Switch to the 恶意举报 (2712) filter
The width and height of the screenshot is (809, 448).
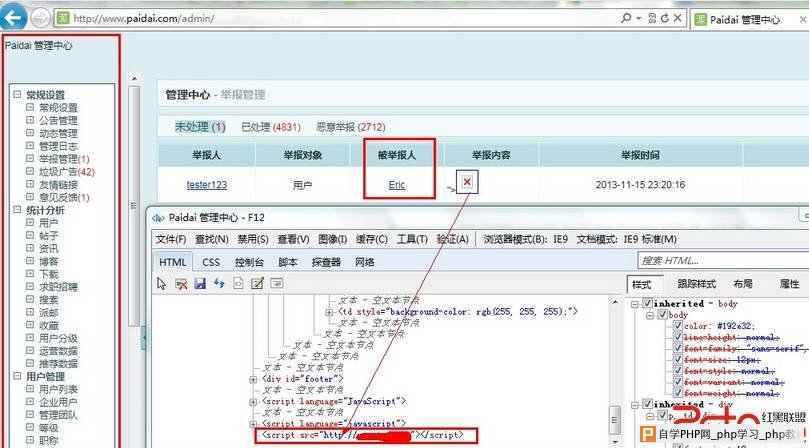351,127
